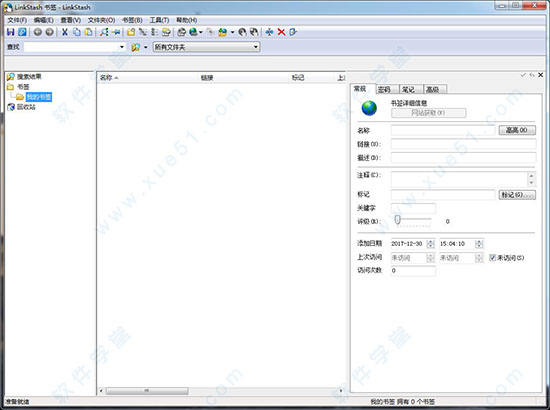The height and width of the screenshot is (410, 550).
Task: Click the 添加日期 date spinner
Action: [430, 244]
